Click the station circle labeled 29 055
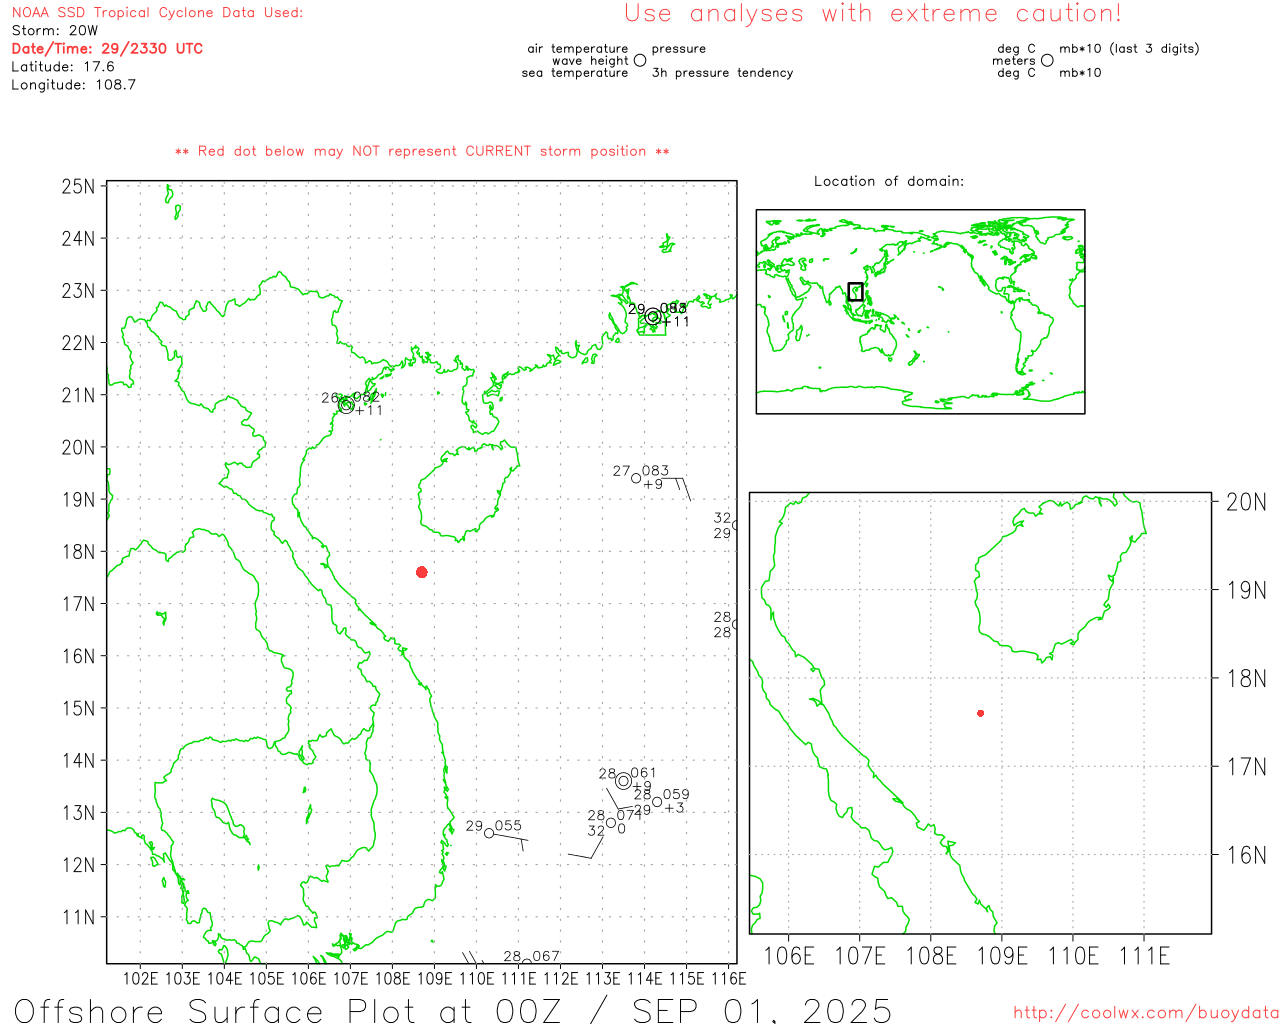 click(x=489, y=833)
